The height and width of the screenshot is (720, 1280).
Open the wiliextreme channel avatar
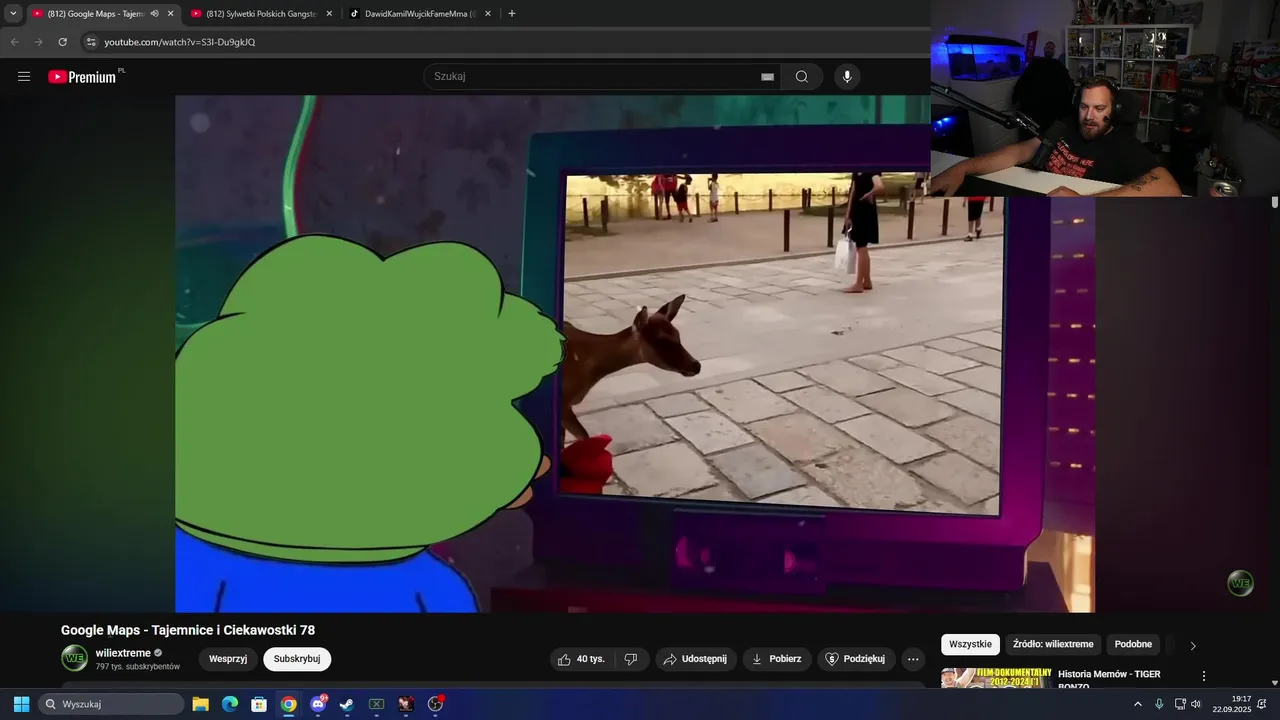coord(75,658)
